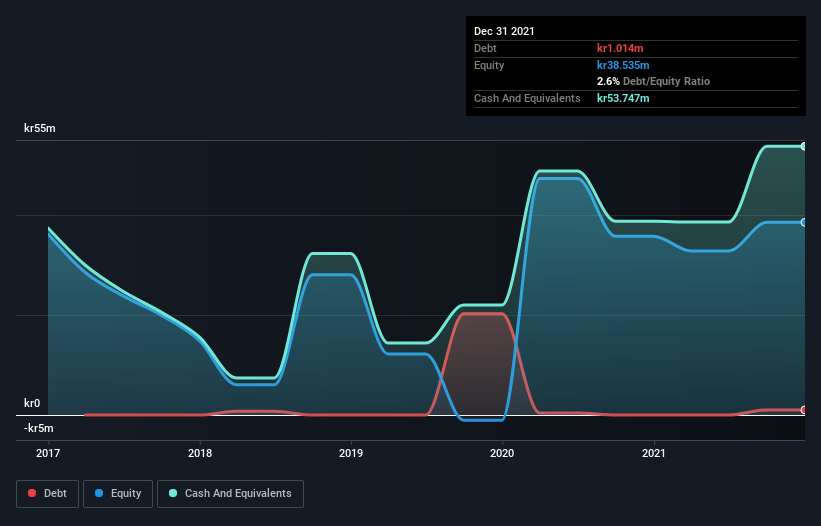Click the kr0 y-axis label
821x526 pixels.
(32, 403)
